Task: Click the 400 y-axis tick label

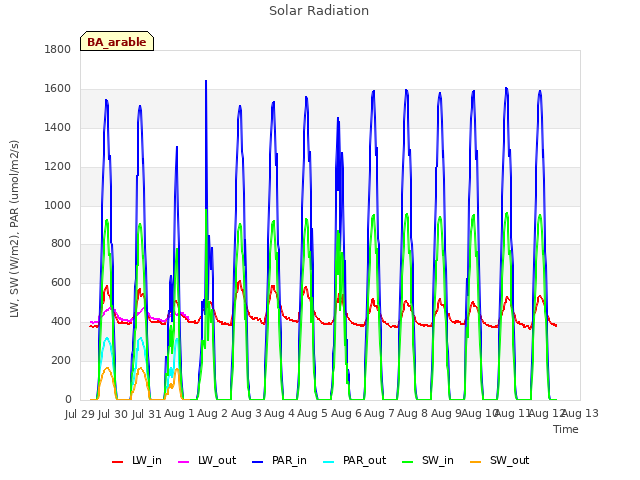Action: pyautogui.click(x=61, y=322)
